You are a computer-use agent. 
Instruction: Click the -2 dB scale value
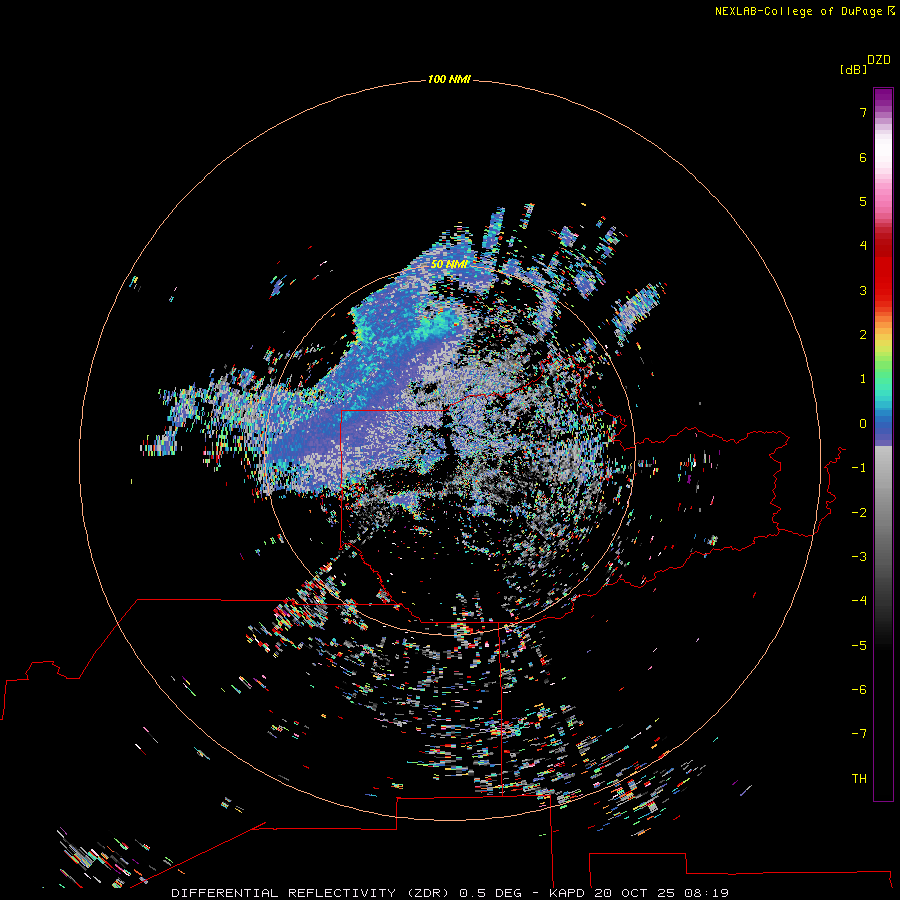pyautogui.click(x=859, y=513)
